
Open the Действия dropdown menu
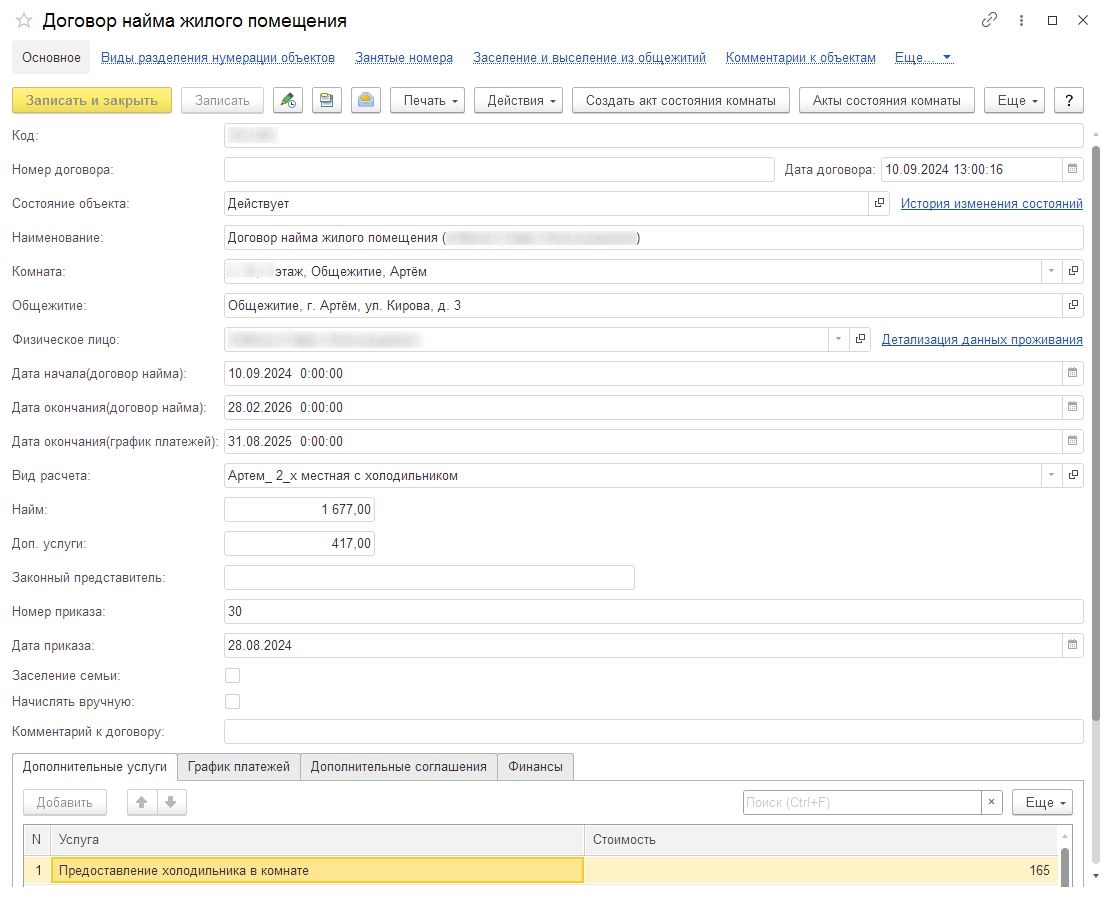518,100
